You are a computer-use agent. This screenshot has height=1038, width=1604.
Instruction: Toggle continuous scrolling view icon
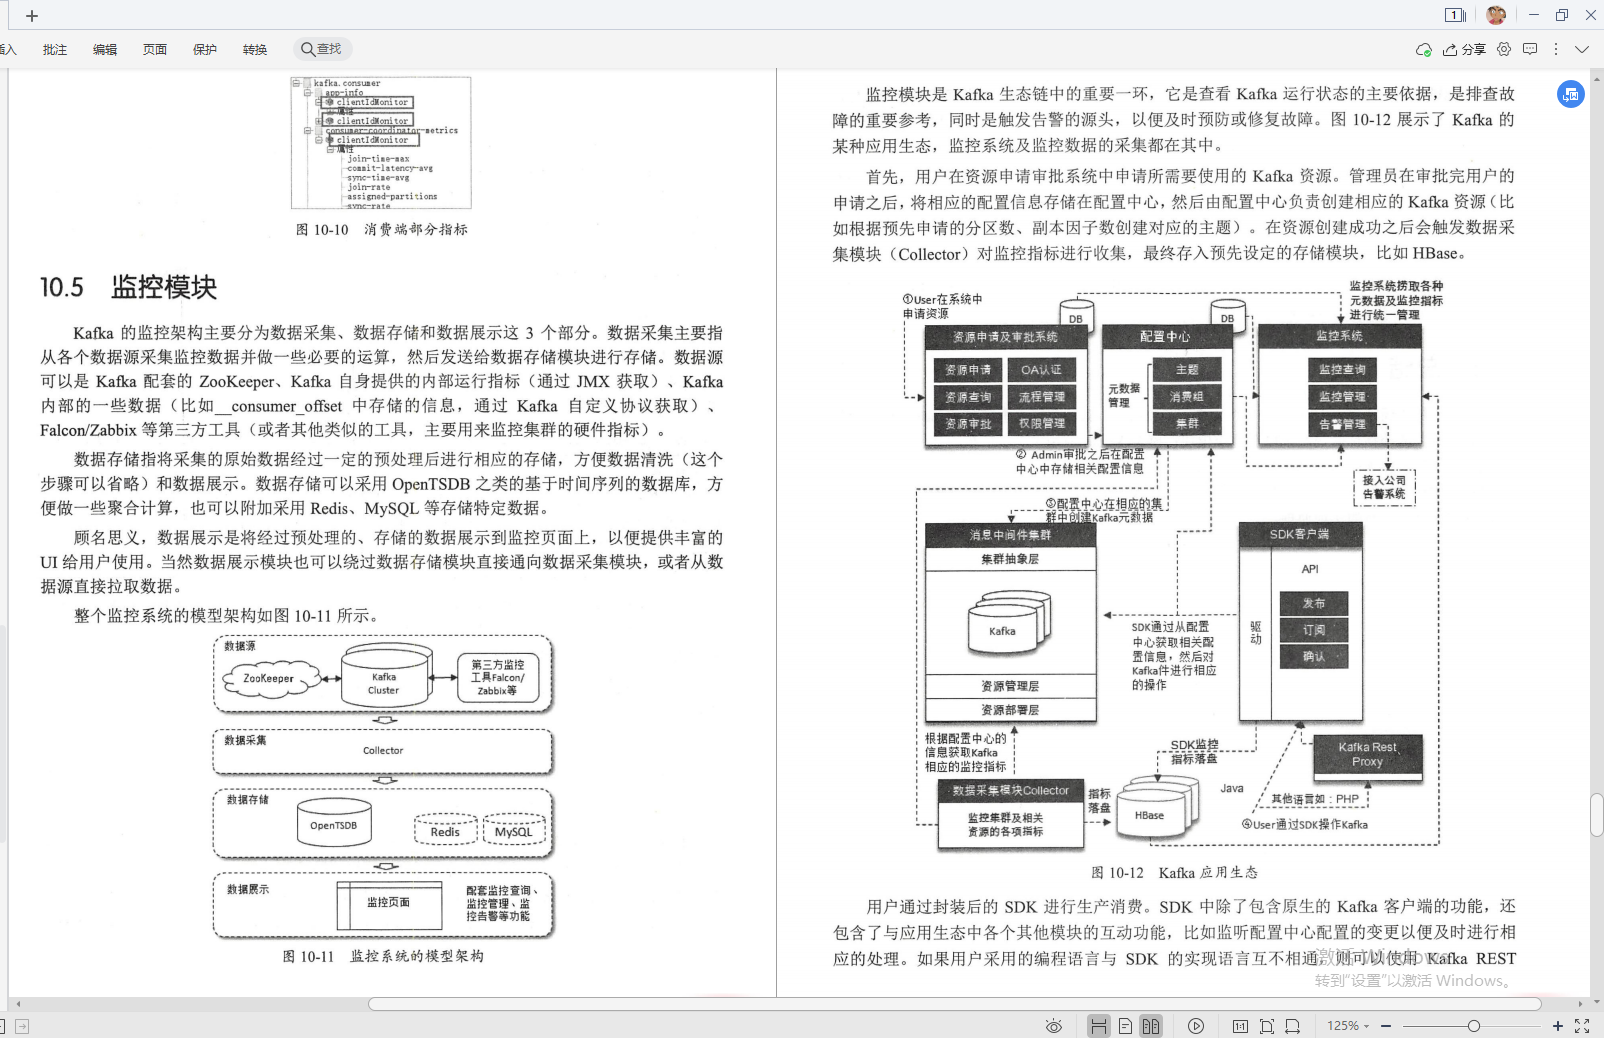point(1099,1026)
